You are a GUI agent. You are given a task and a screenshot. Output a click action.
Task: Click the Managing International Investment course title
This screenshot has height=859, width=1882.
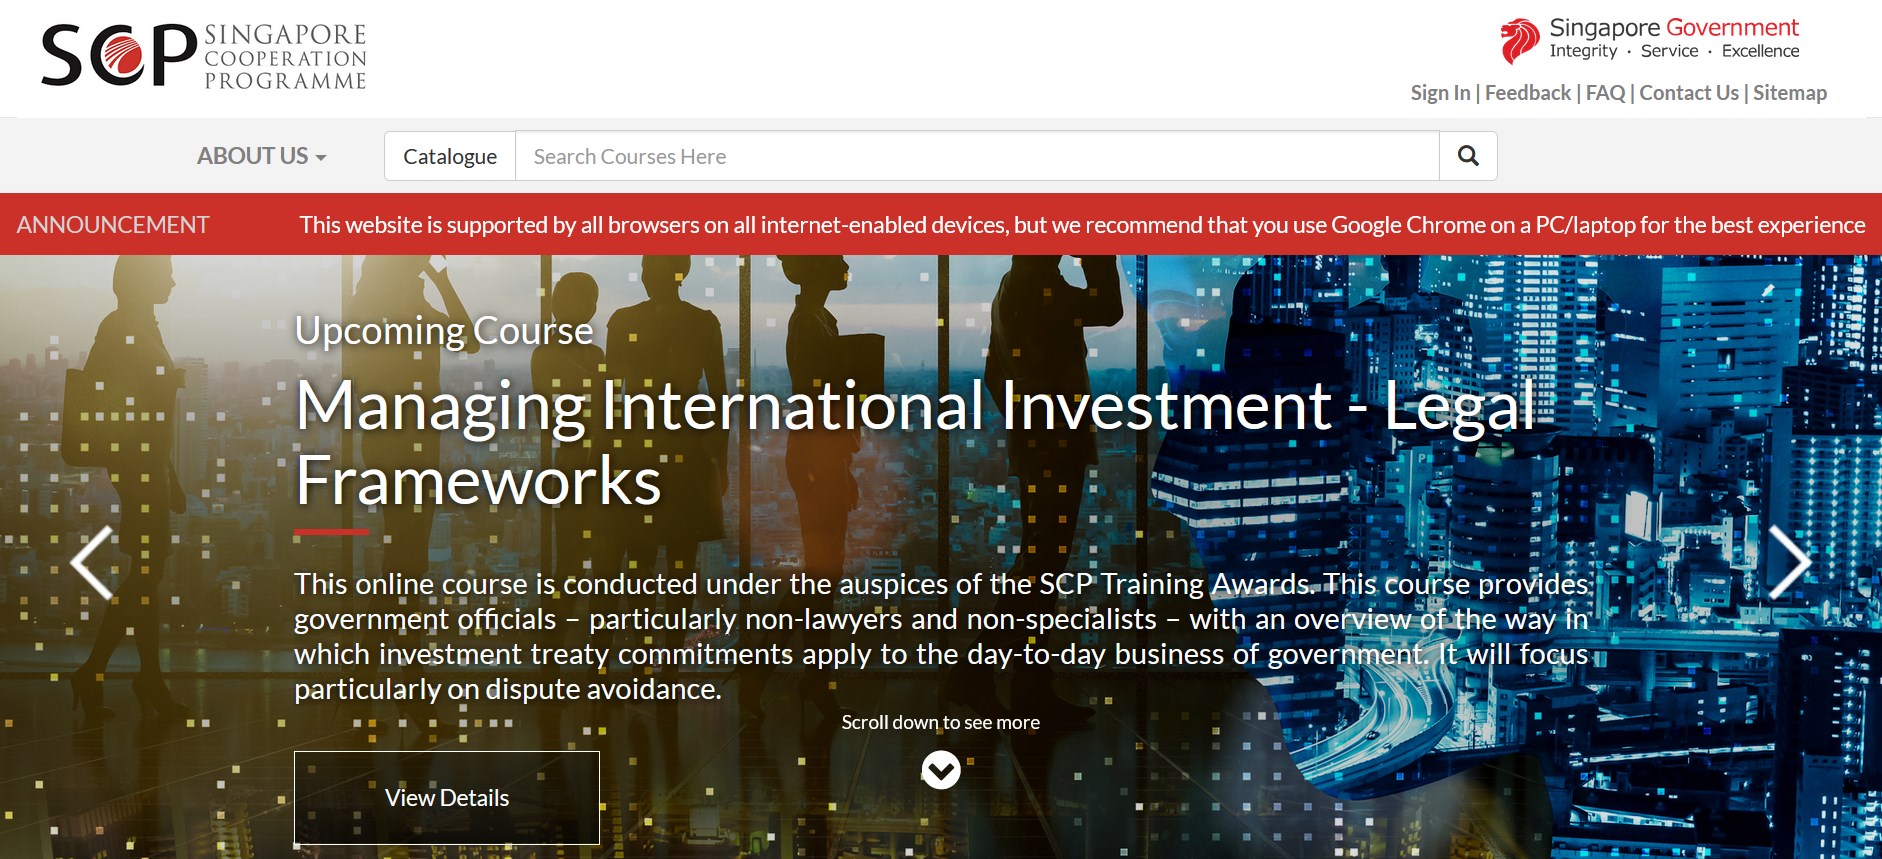pyautogui.click(x=915, y=443)
